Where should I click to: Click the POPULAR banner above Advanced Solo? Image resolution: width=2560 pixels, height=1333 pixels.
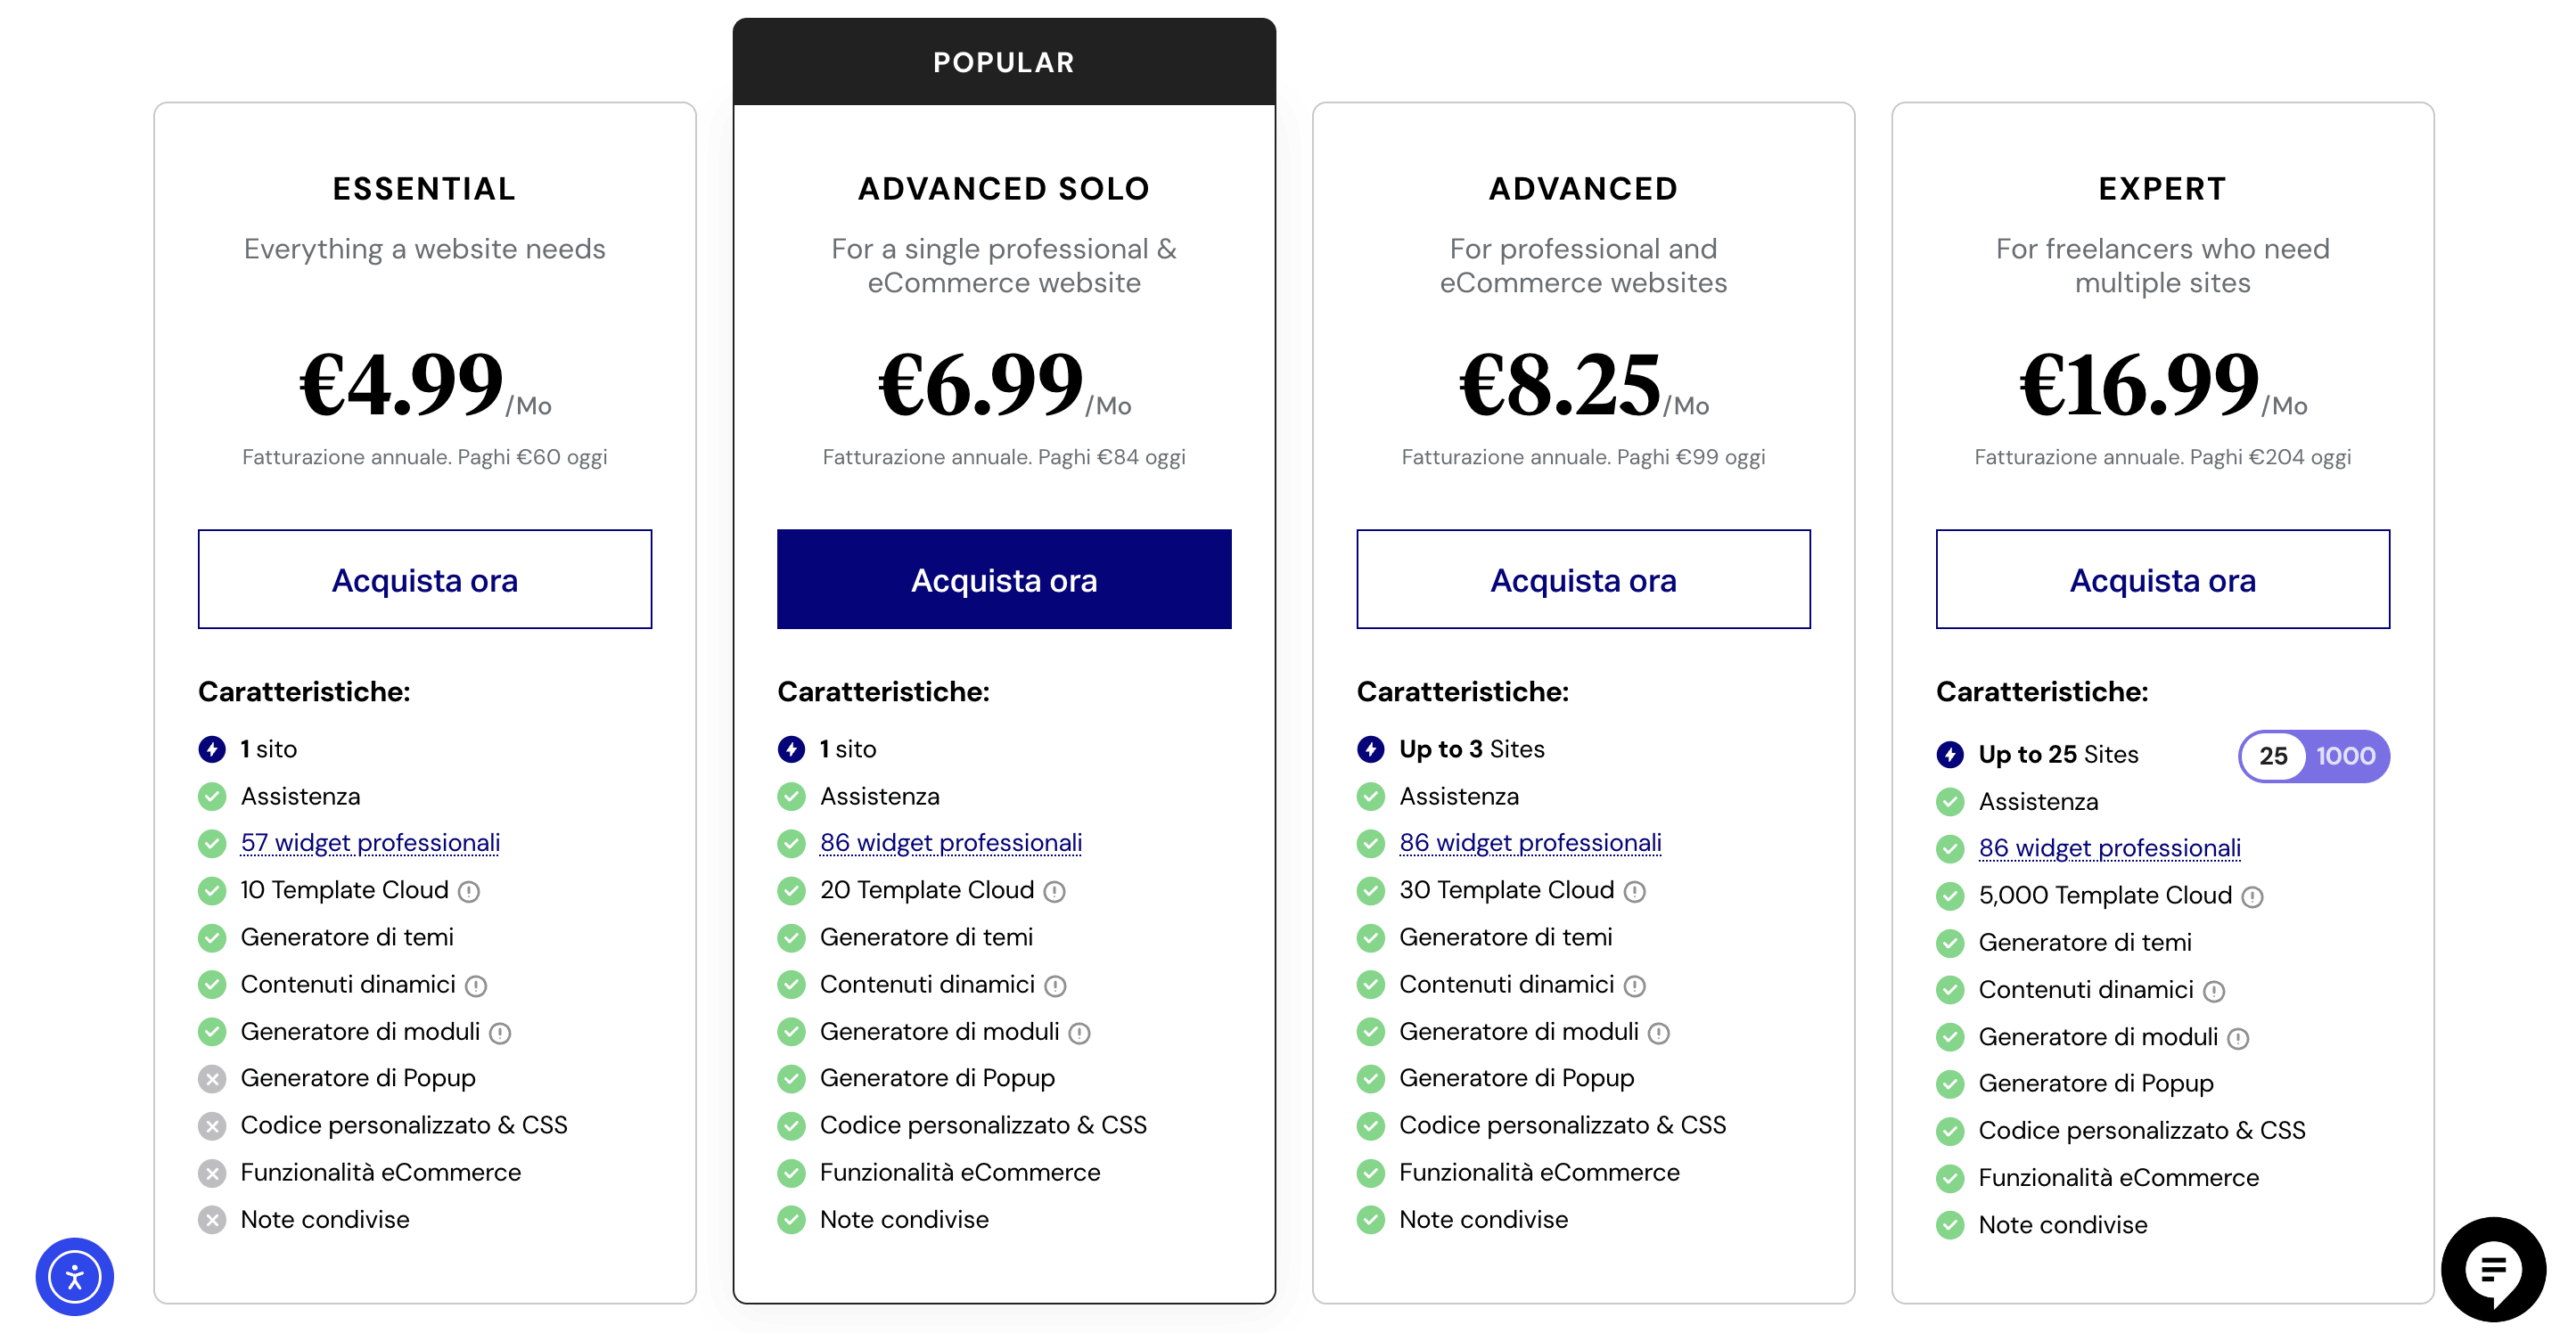[1003, 62]
